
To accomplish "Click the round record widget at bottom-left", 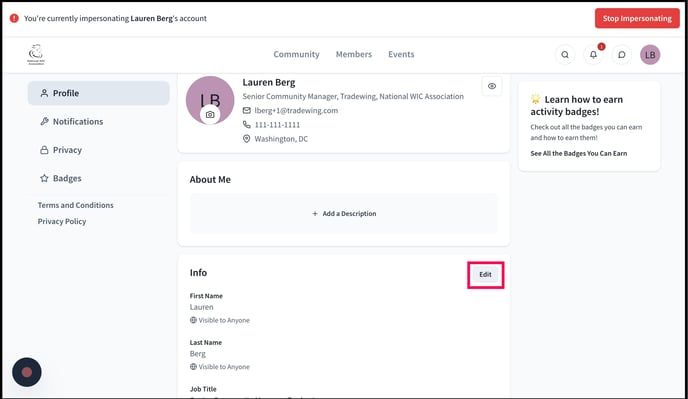I will [27, 372].
